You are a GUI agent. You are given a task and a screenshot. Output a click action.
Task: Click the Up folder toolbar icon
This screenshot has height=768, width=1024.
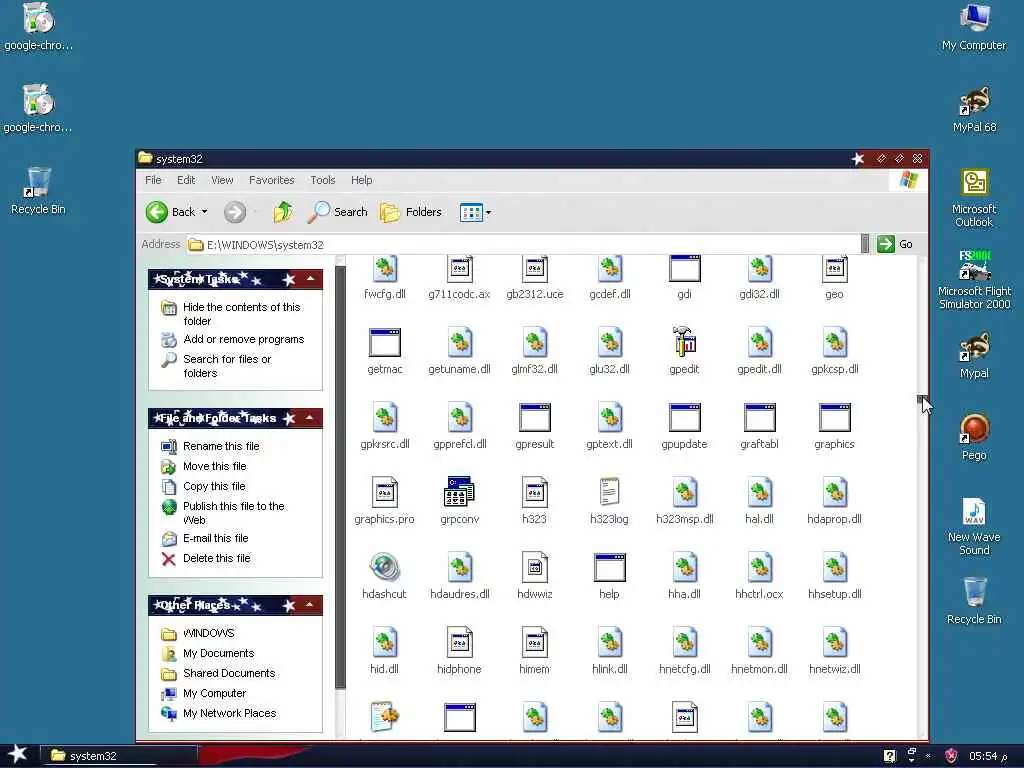click(283, 212)
